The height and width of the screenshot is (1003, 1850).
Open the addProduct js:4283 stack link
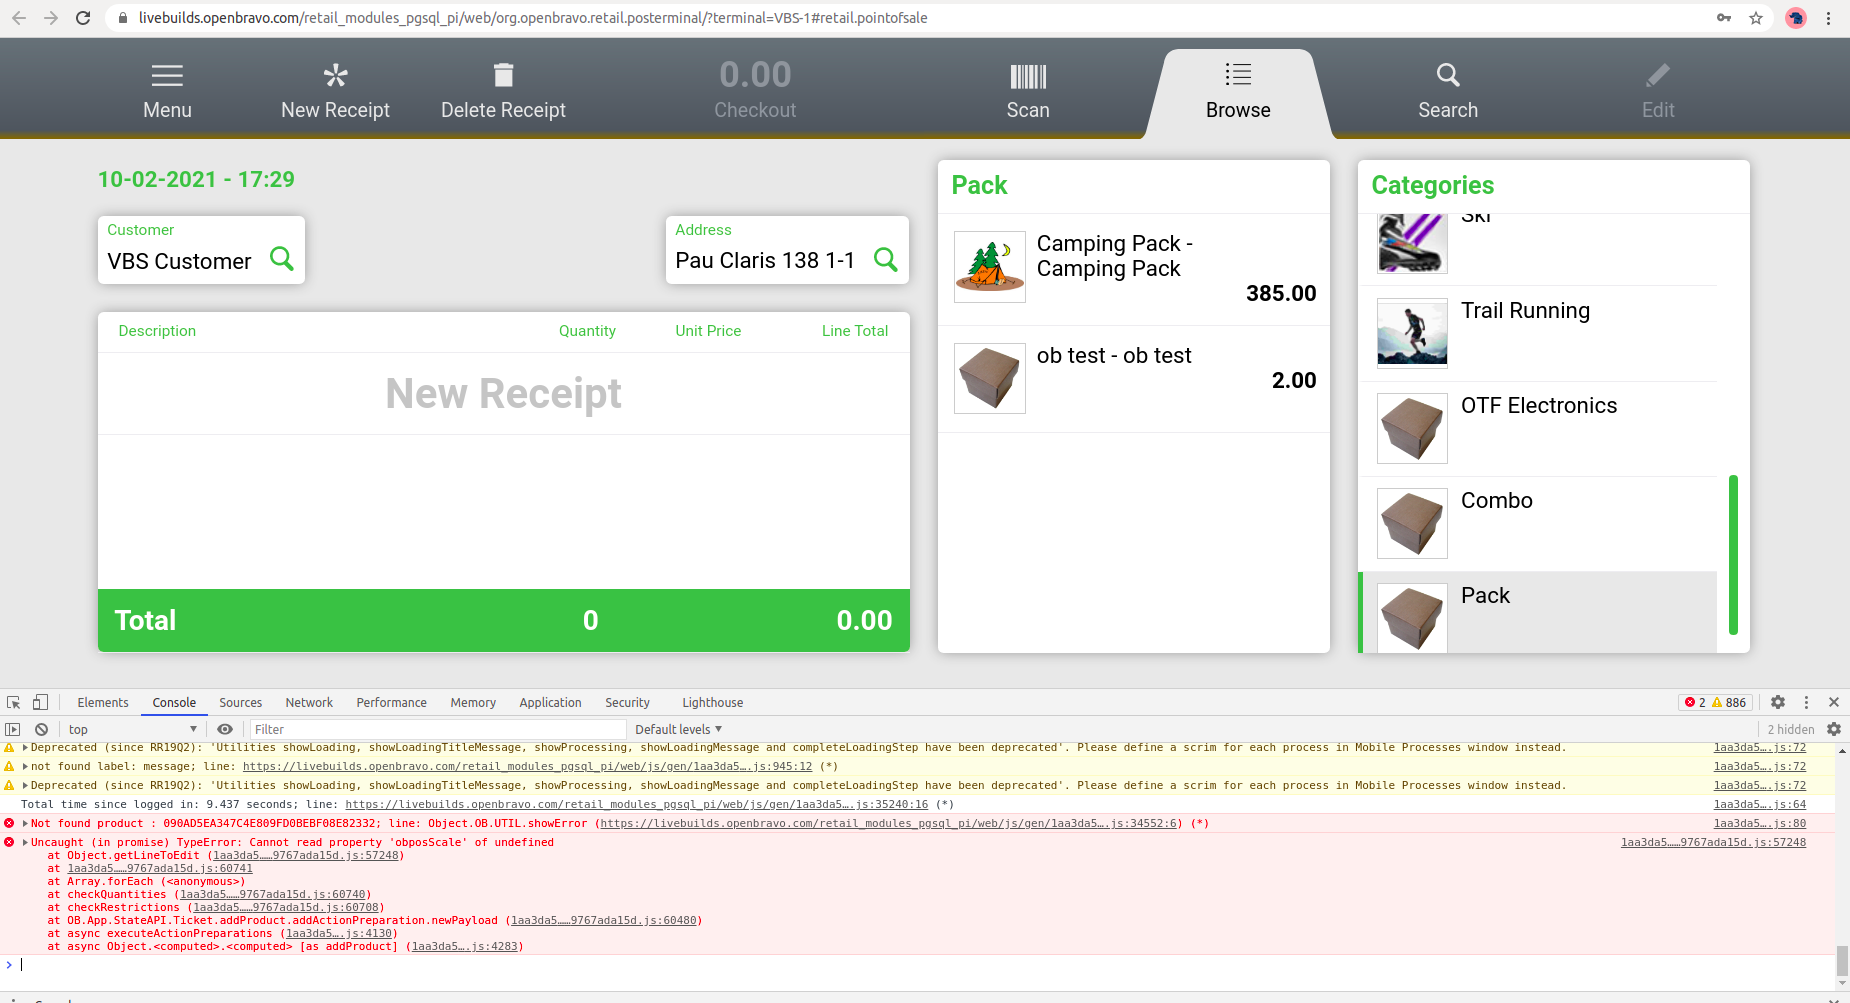pyautogui.click(x=465, y=947)
